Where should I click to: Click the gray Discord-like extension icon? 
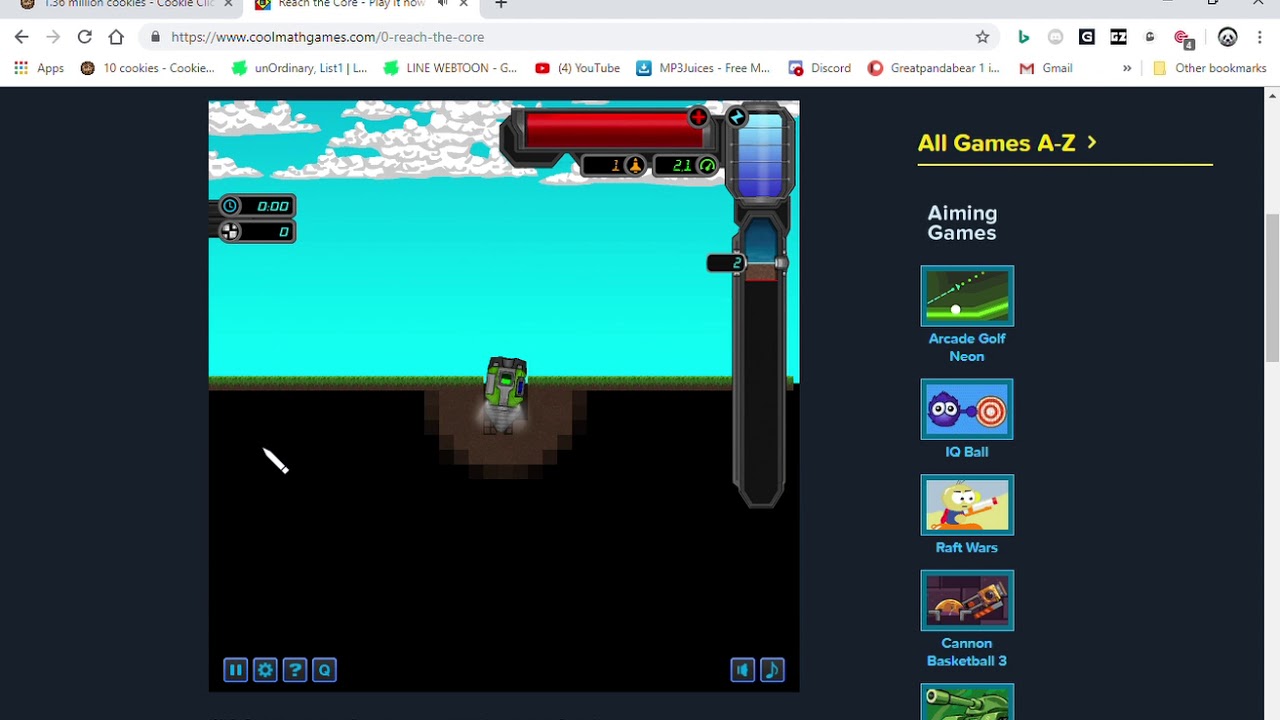(x=1055, y=37)
